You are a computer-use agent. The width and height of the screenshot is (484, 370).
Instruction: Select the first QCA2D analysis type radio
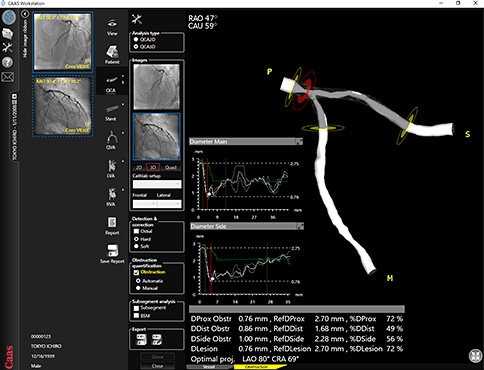(136, 39)
